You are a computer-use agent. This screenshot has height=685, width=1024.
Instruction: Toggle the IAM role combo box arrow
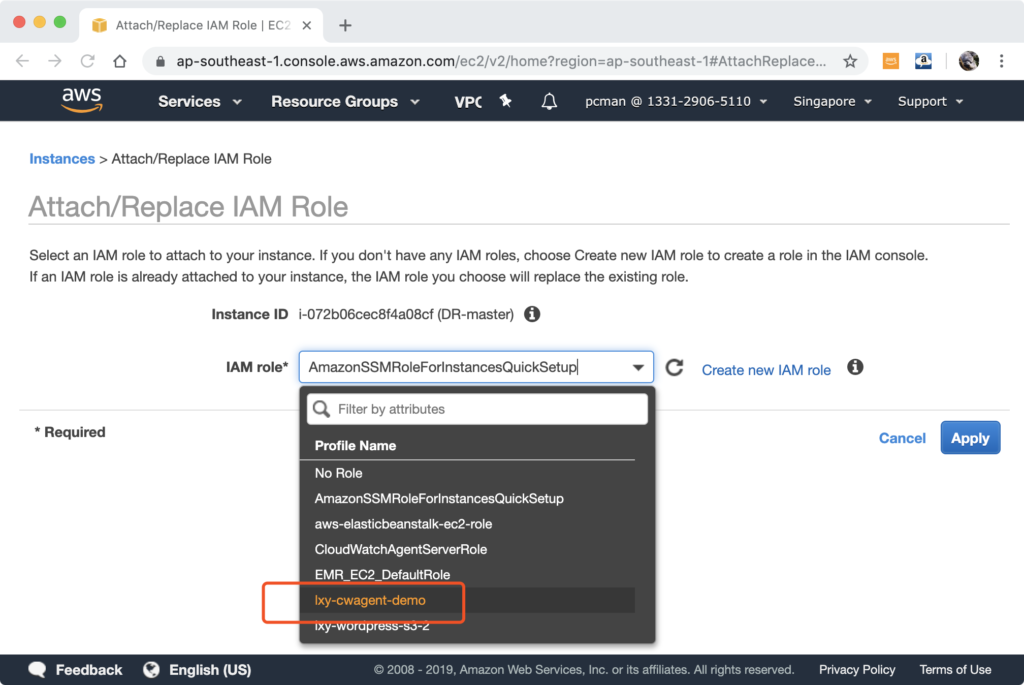[638, 367]
